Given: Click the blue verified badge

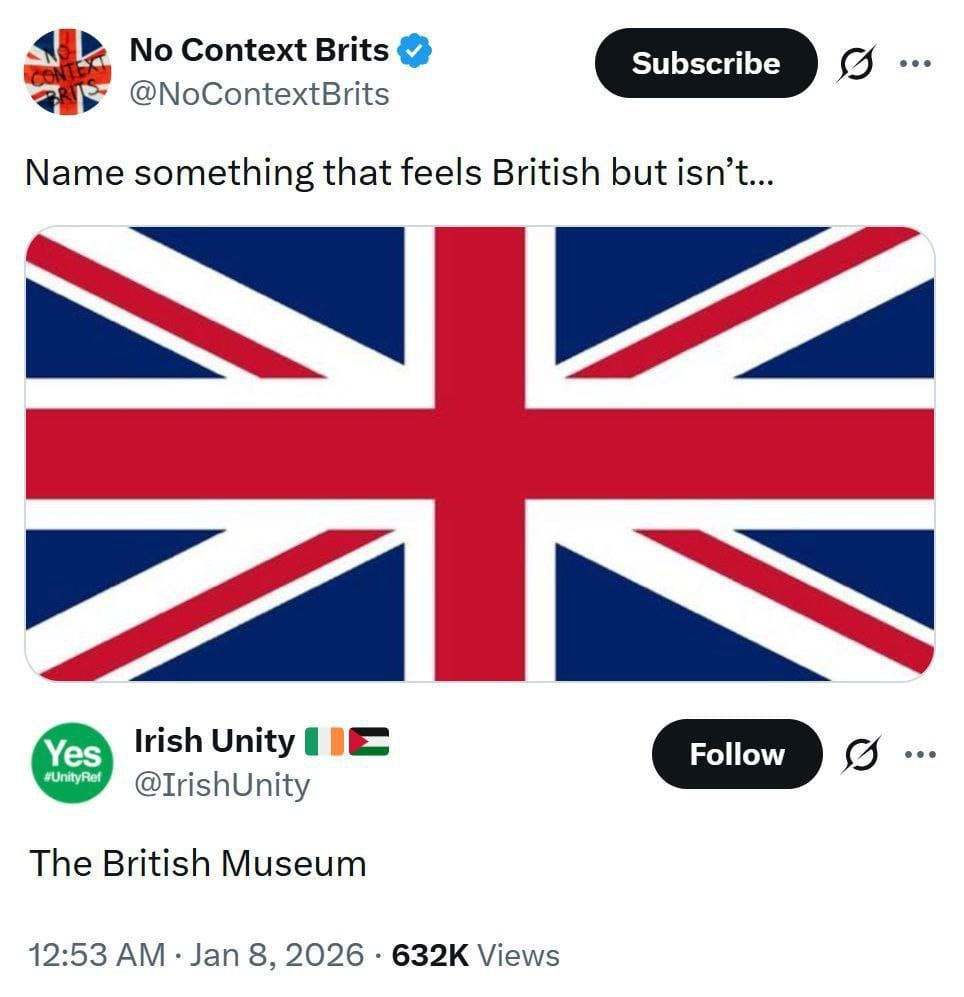Looking at the screenshot, I should (x=413, y=49).
